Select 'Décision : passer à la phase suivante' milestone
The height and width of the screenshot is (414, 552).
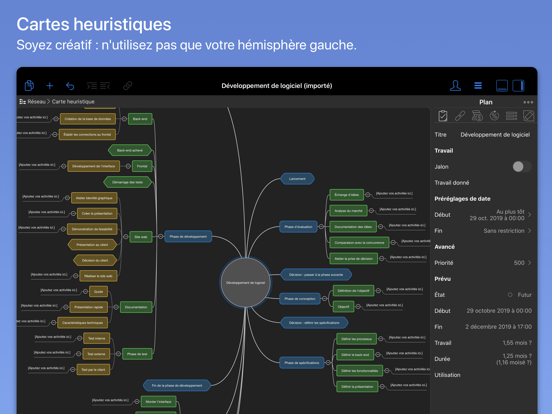tap(316, 275)
